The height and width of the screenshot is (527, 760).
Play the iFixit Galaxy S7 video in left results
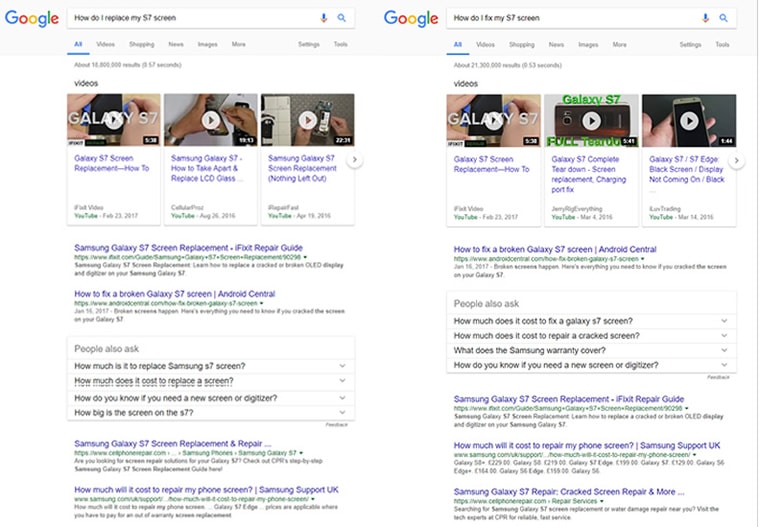coord(113,120)
